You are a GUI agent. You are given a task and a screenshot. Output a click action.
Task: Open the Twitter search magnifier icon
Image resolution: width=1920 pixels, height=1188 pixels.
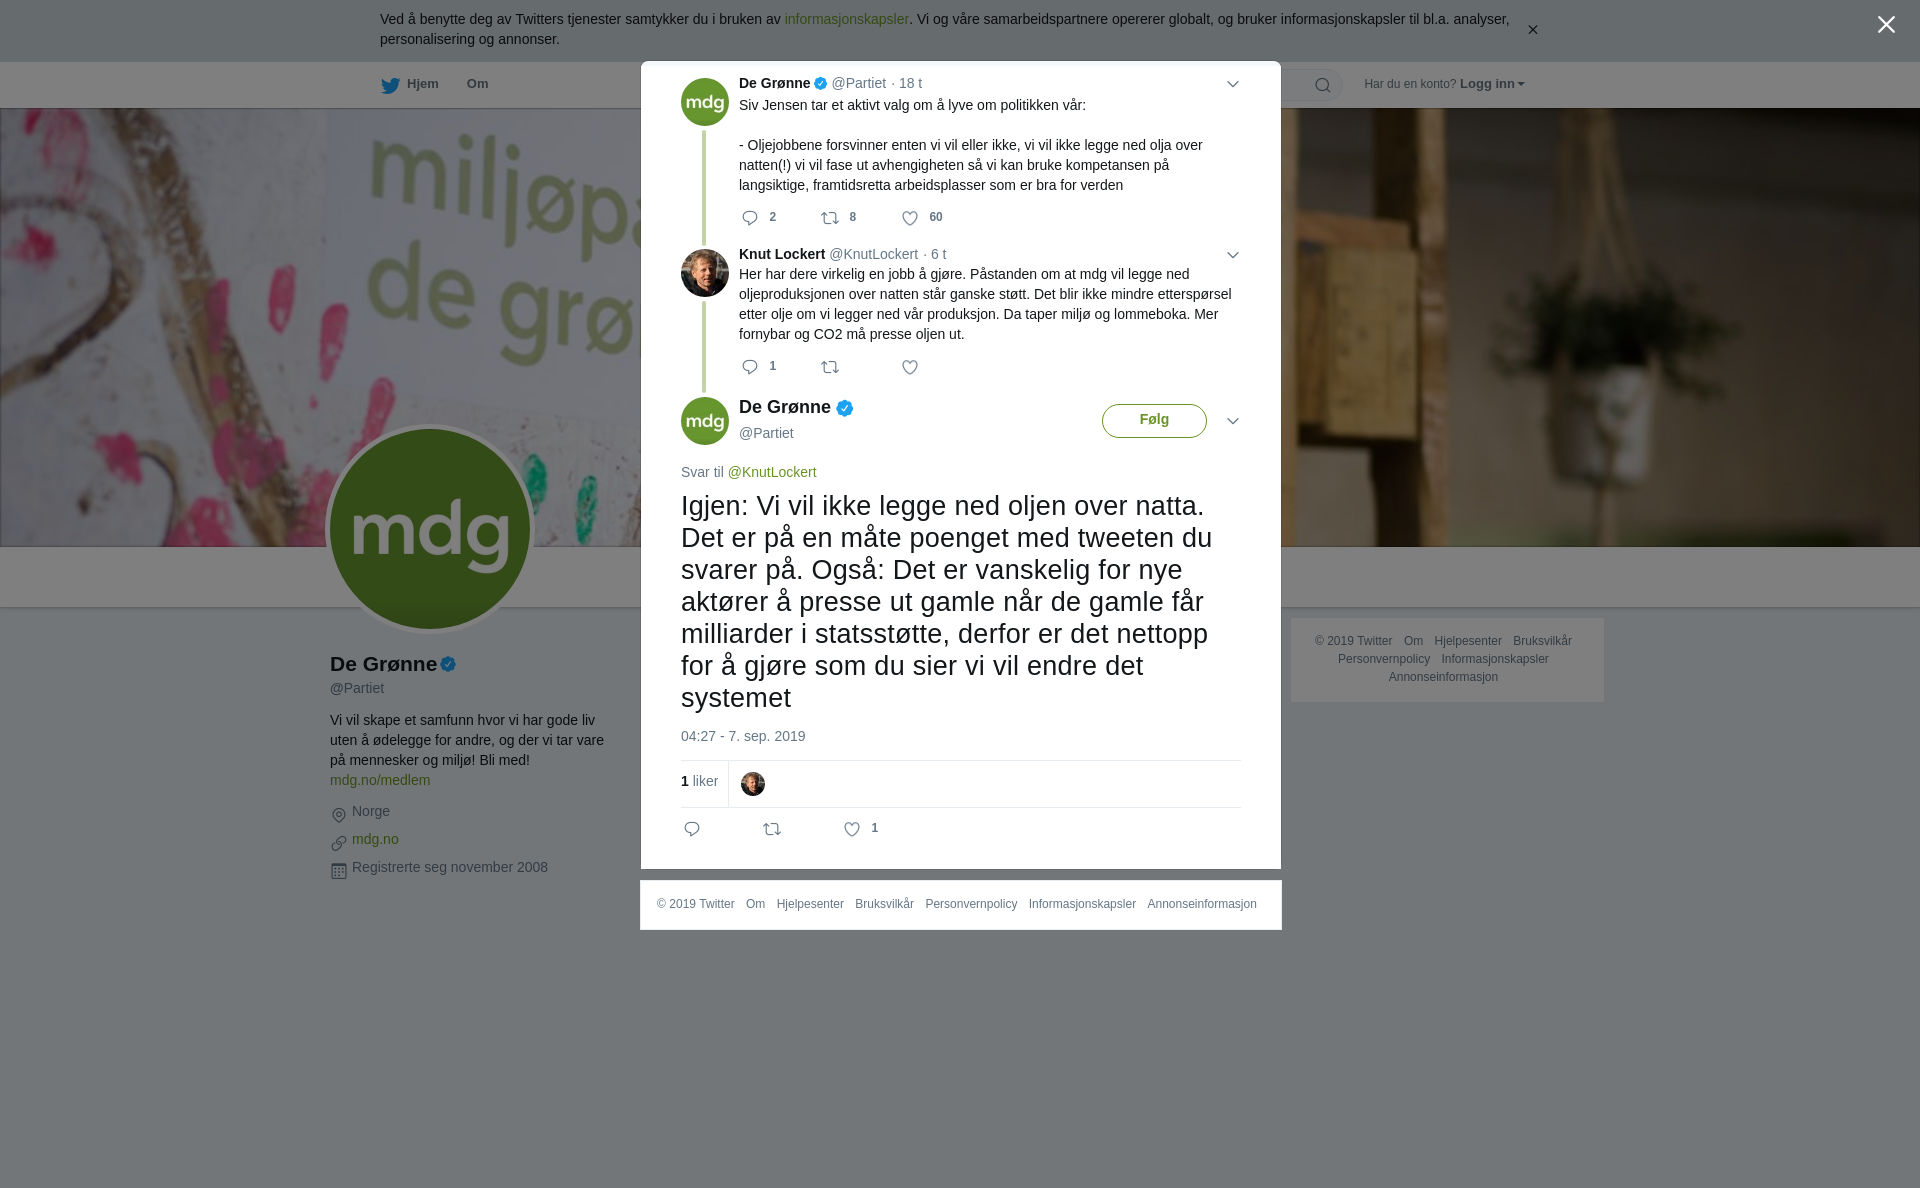1323,85
